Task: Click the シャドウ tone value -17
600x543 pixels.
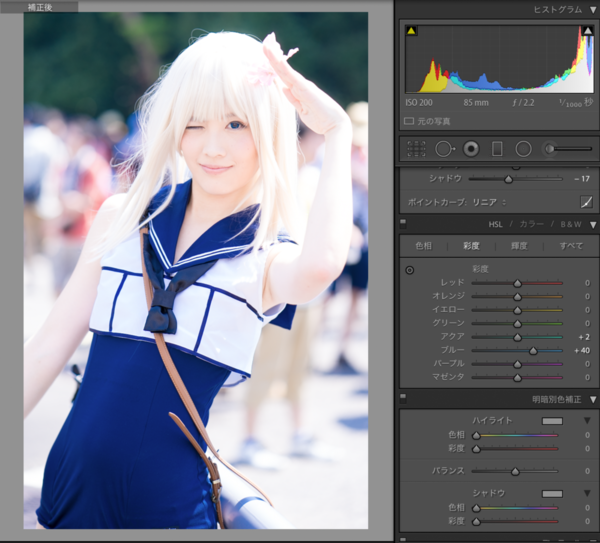Action: point(582,179)
